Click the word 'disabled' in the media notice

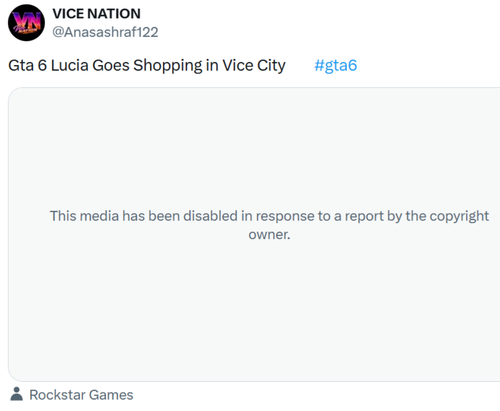pos(210,216)
